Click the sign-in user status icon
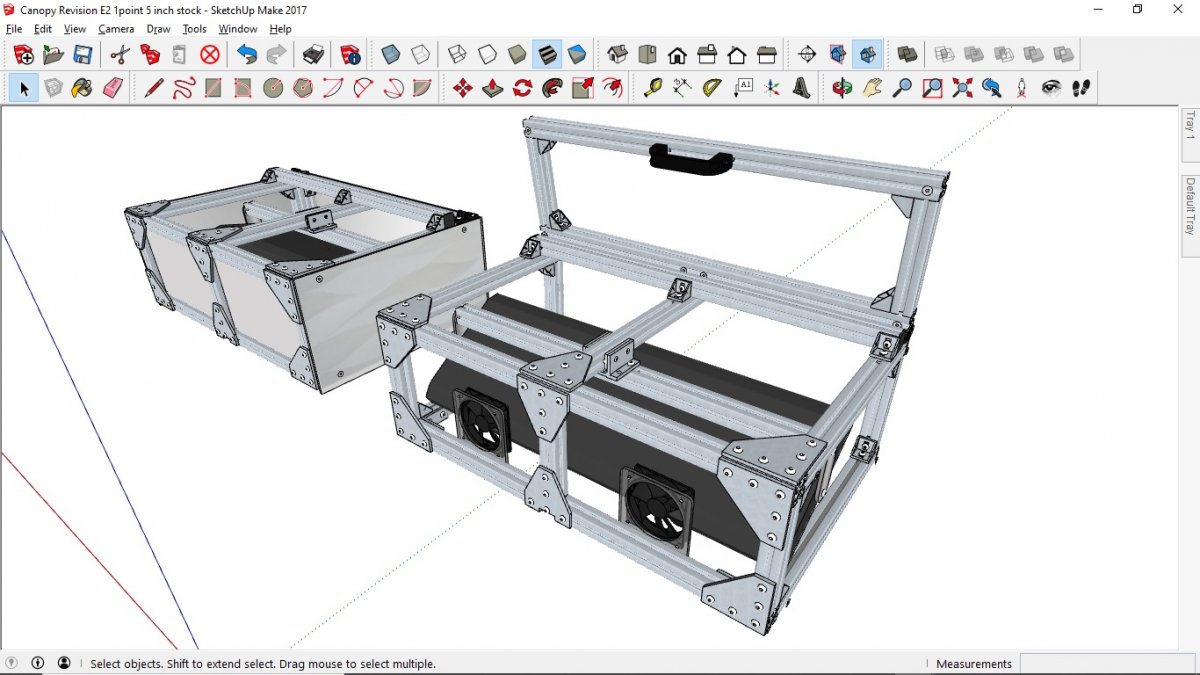Viewport: 1200px width, 675px height. click(x=64, y=663)
